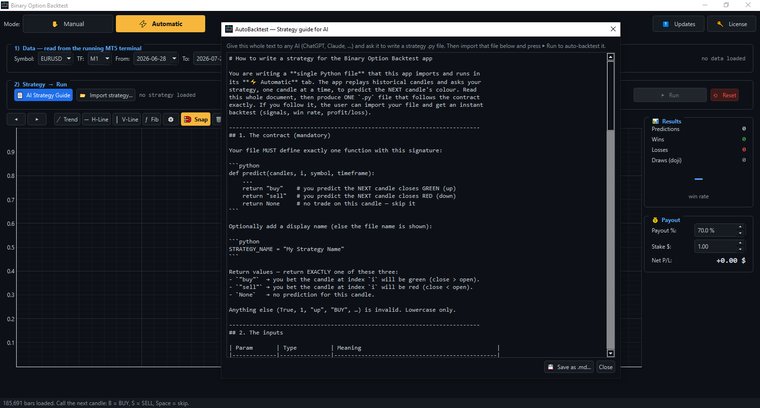Image resolution: width=760 pixels, height=408 pixels.
Task: Maximize the Binary Option Backtest window
Action: 726,5
